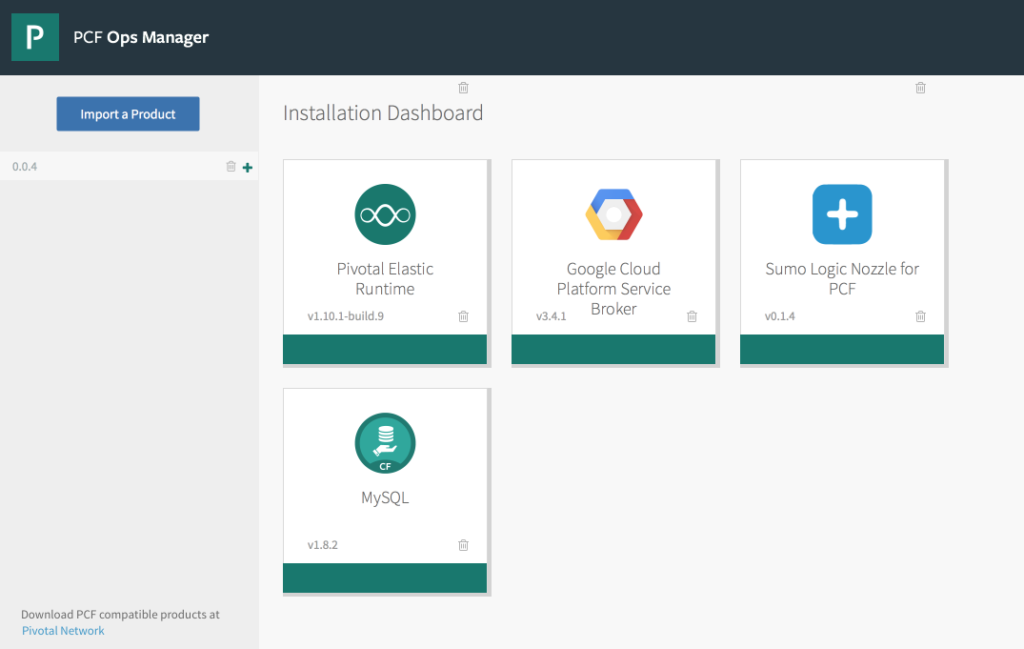Click green status bar on Pivotal Elastic Runtime
This screenshot has height=649, width=1024.
point(385,349)
